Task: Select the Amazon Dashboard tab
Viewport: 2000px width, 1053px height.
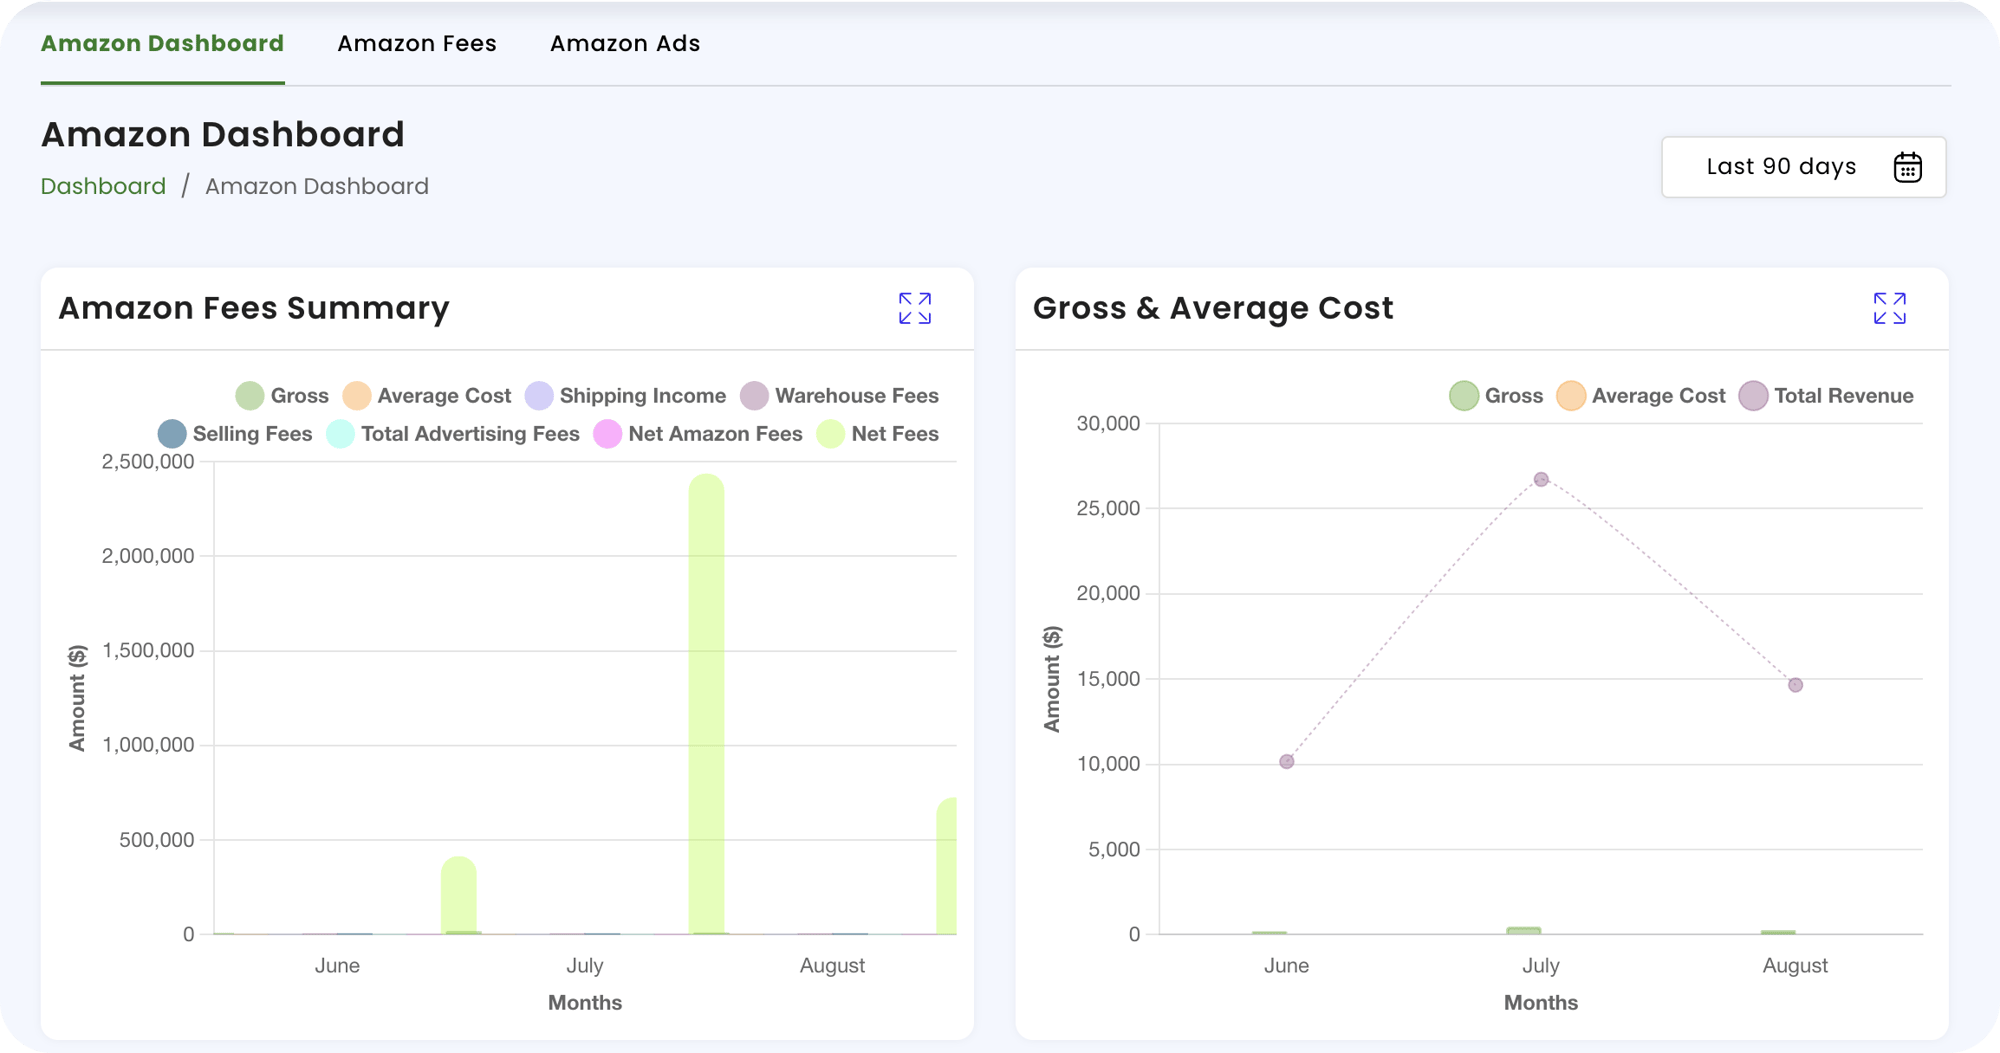Action: tap(162, 43)
